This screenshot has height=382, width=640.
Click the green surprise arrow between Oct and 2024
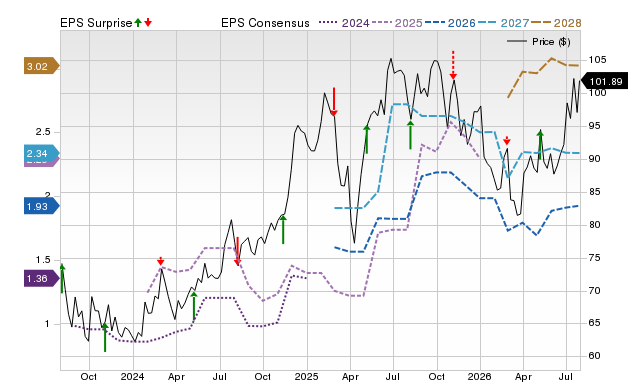(105, 337)
